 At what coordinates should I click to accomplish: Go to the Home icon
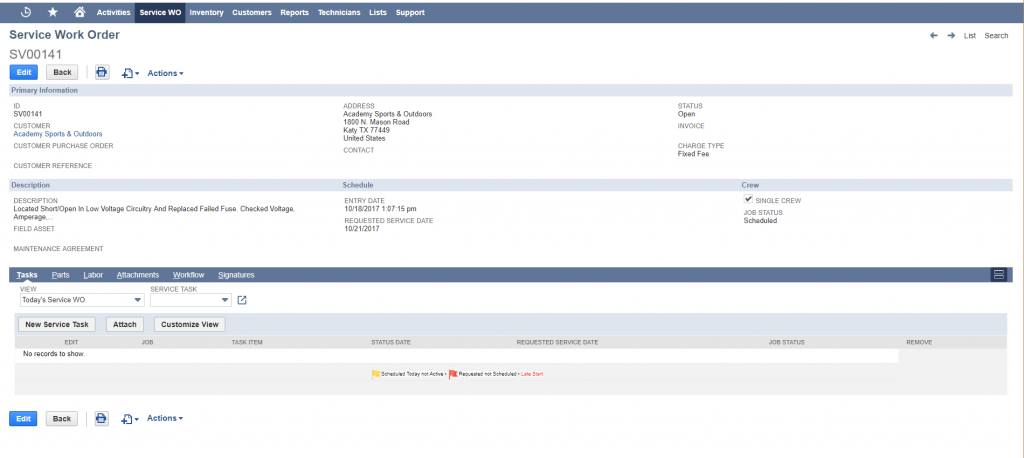(x=79, y=12)
